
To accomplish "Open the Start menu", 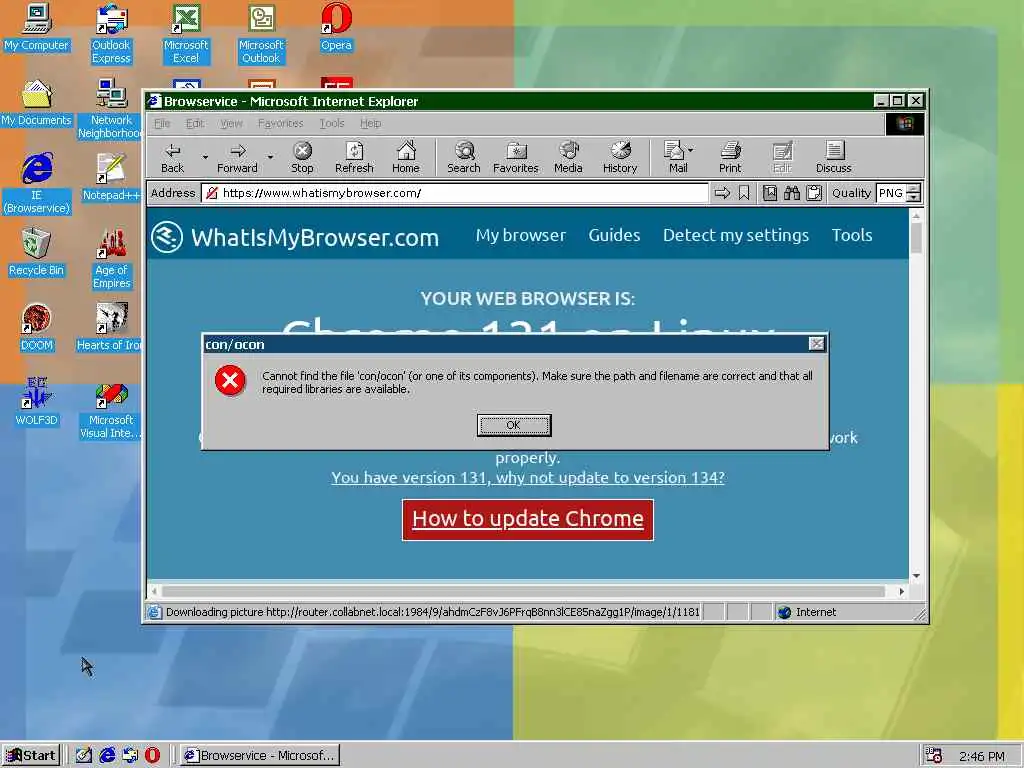I will 31,756.
